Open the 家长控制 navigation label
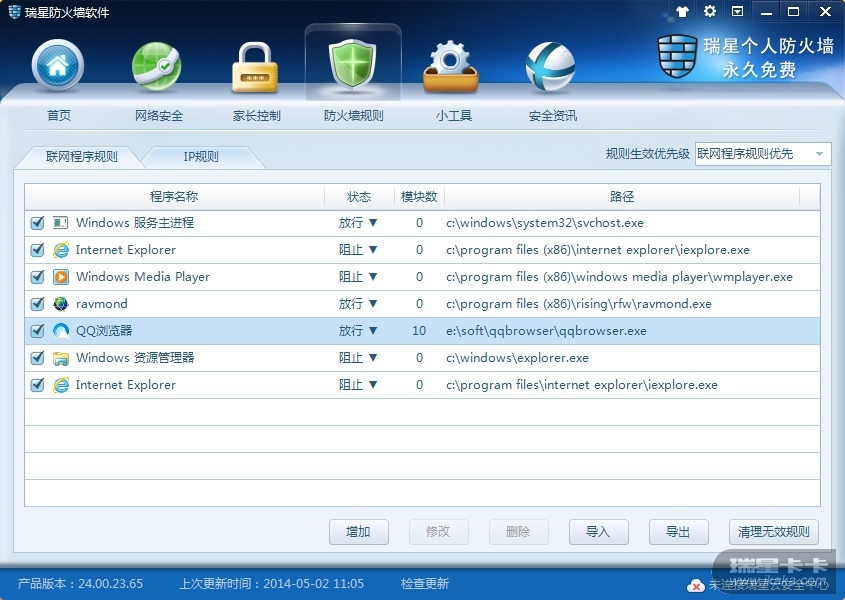 (x=257, y=115)
